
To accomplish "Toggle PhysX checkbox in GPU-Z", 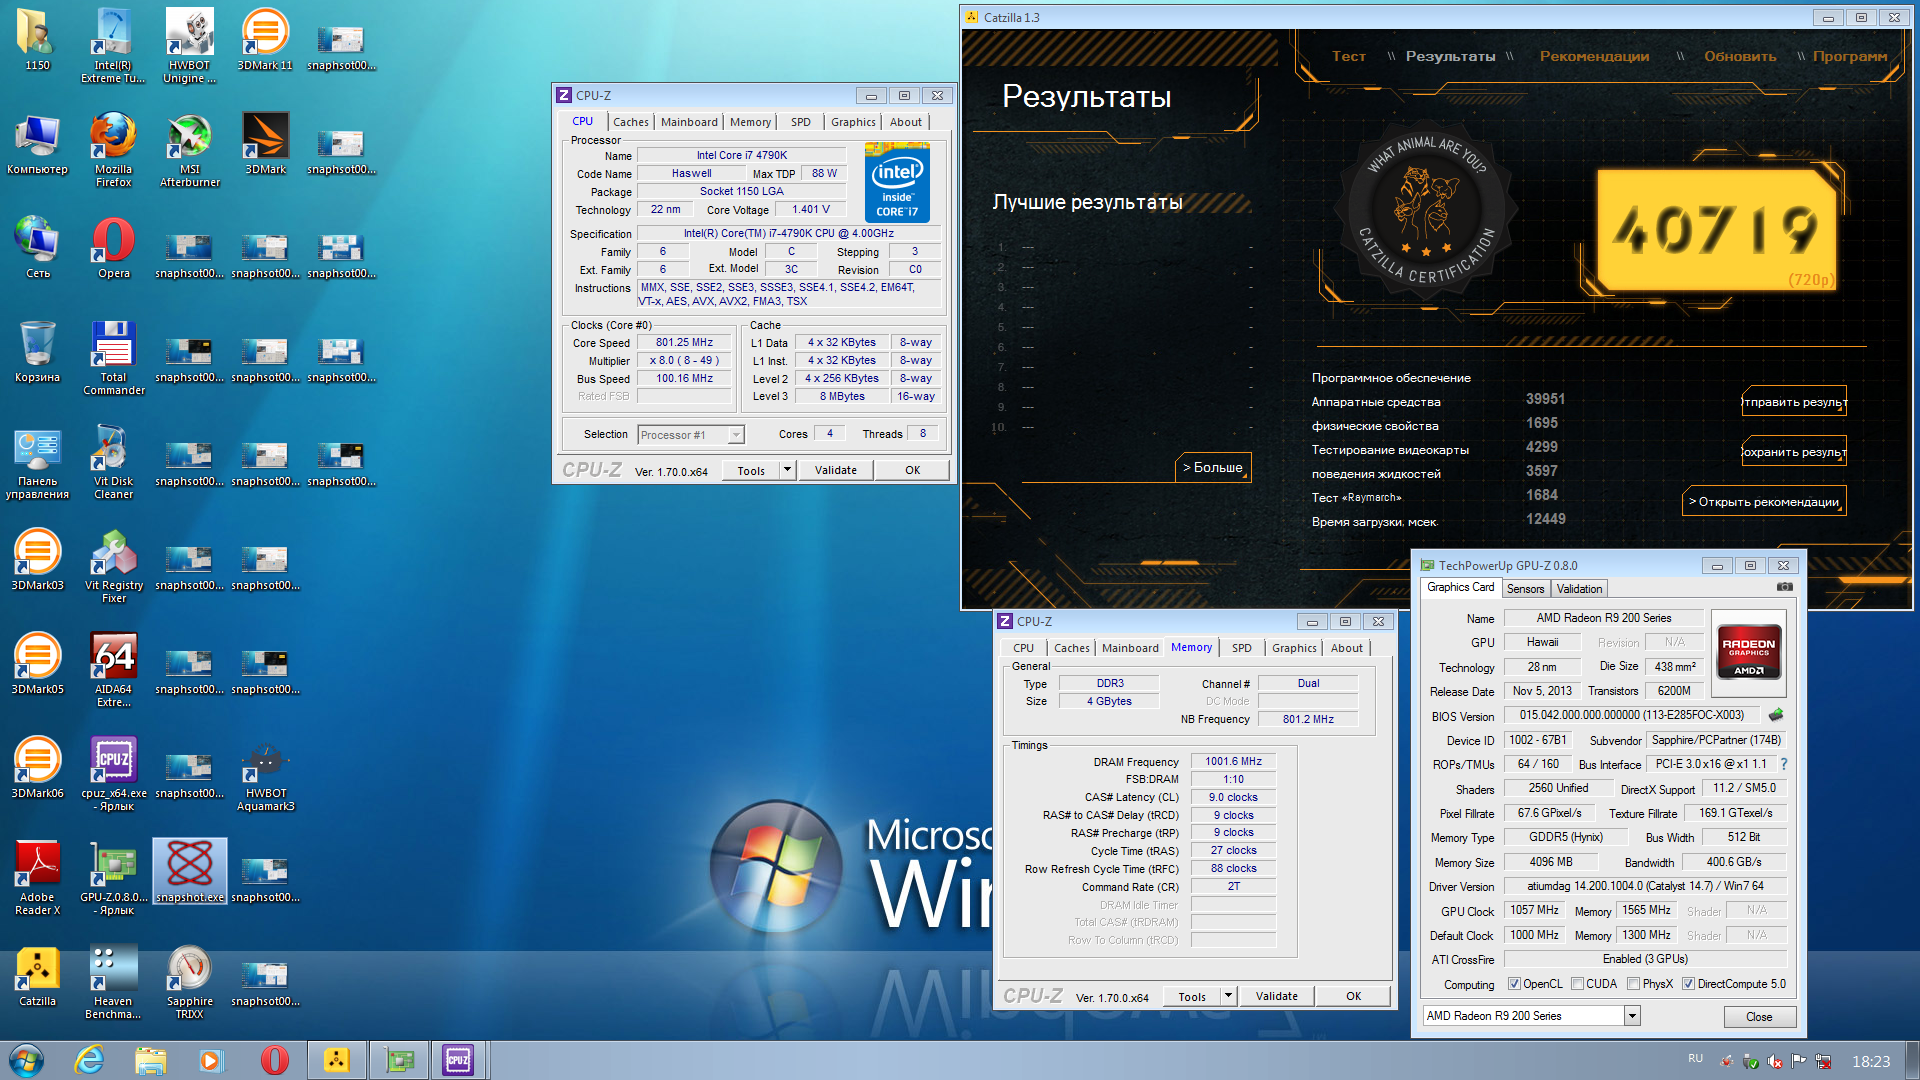I will 1633,984.
